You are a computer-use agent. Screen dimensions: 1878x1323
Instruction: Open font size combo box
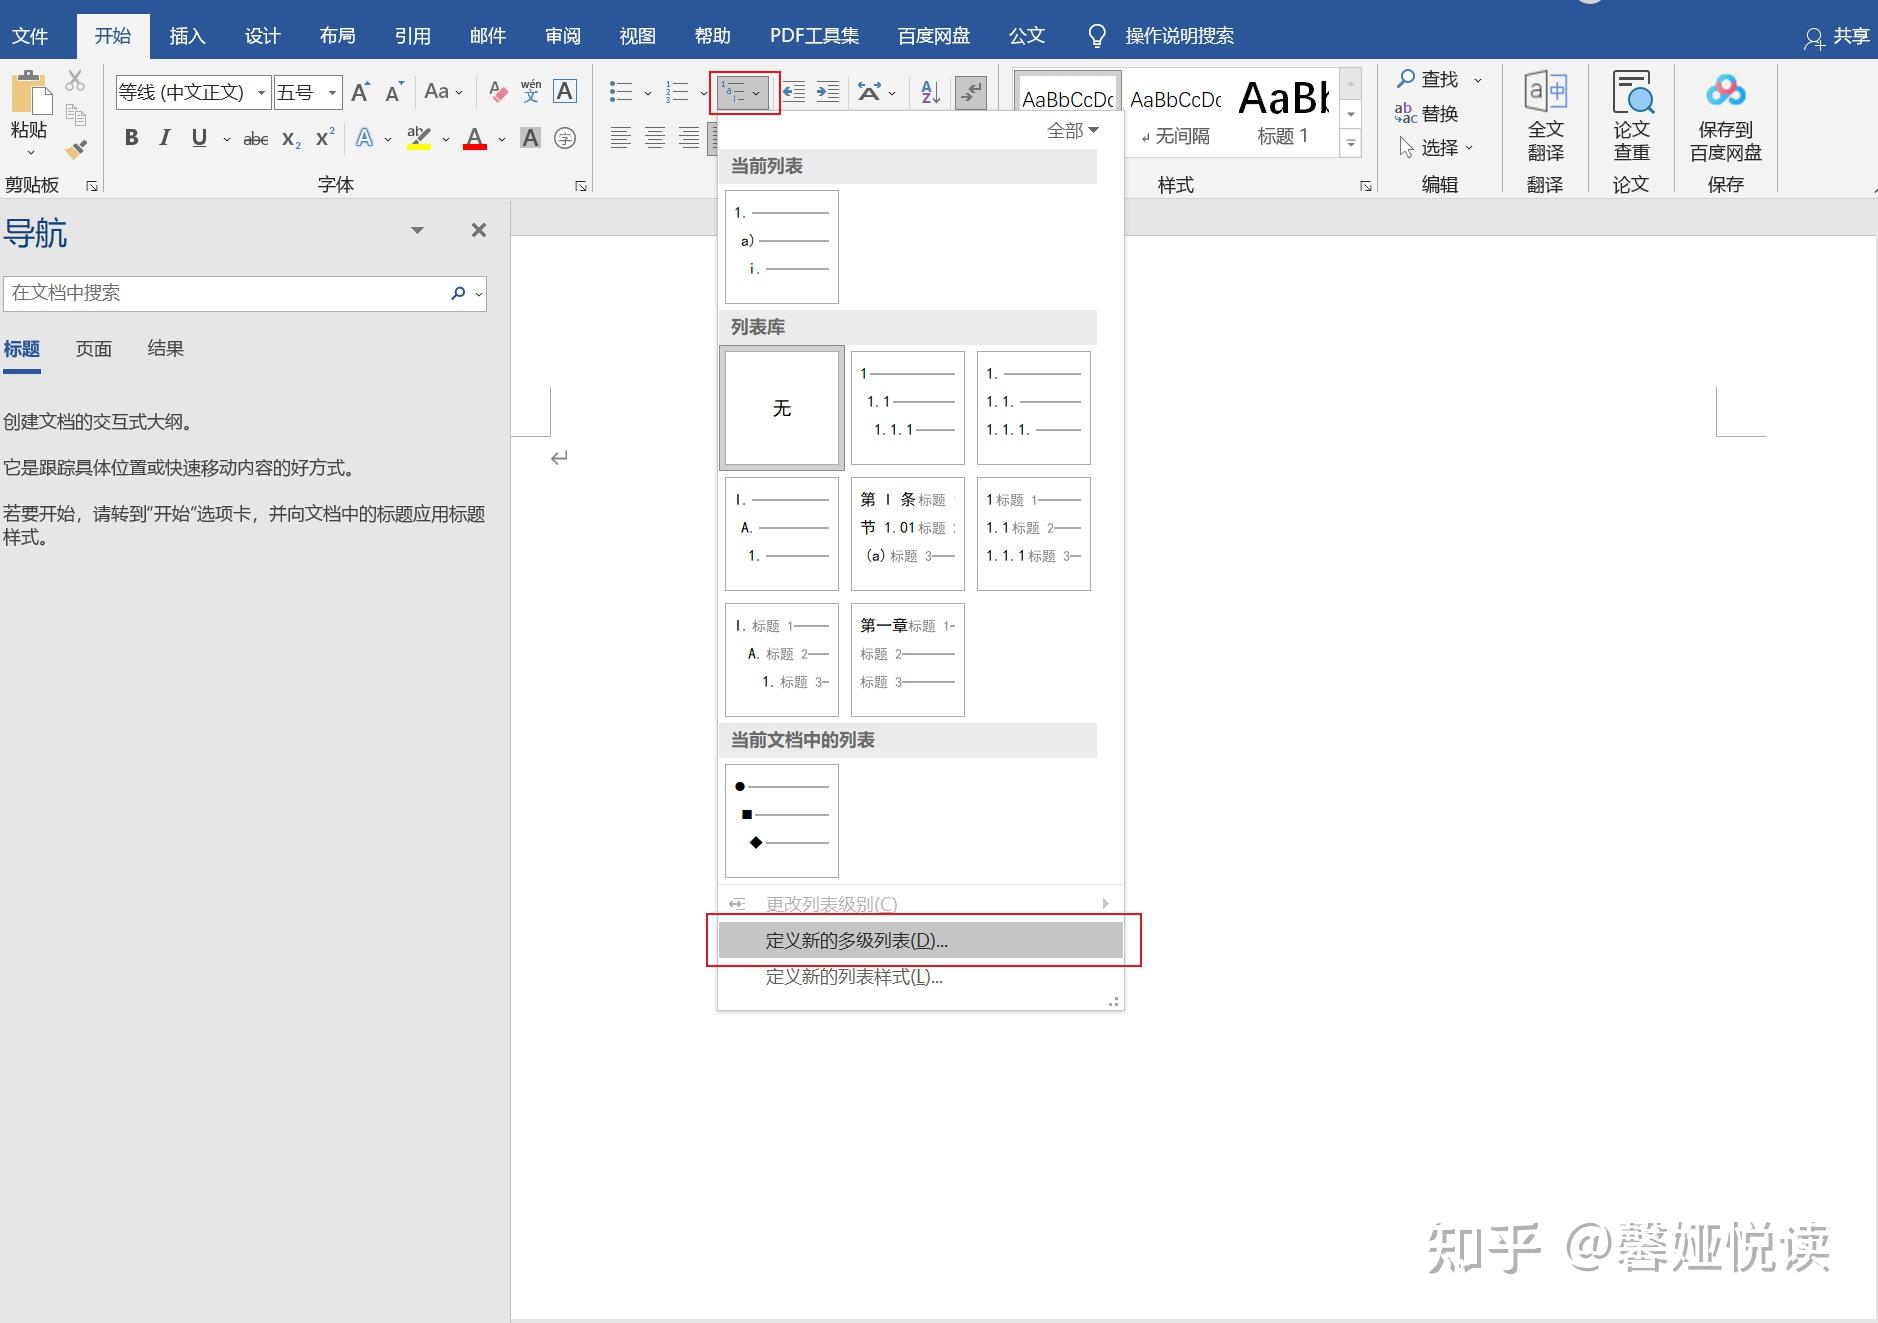pos(308,93)
